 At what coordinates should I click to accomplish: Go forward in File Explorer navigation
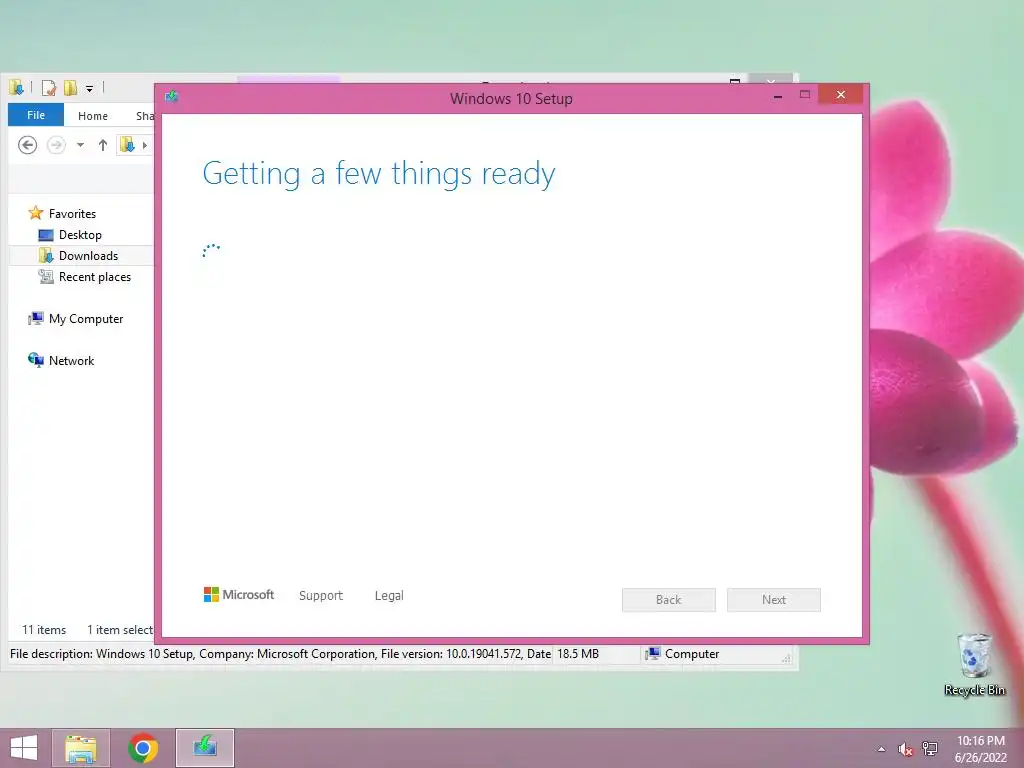(57, 144)
